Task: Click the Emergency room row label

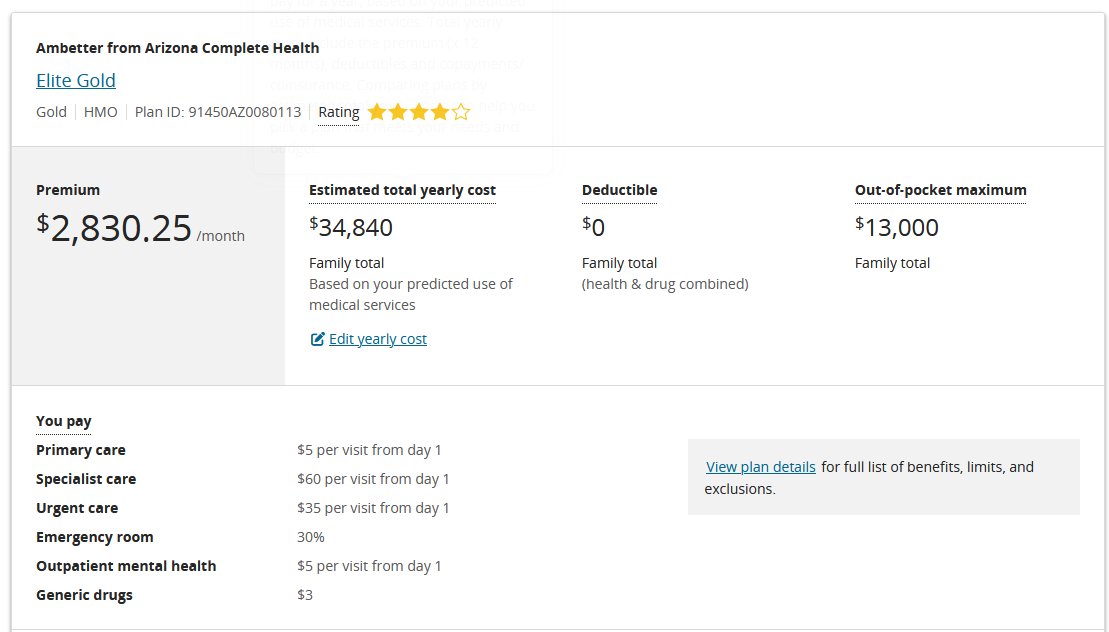Action: pyautogui.click(x=95, y=537)
